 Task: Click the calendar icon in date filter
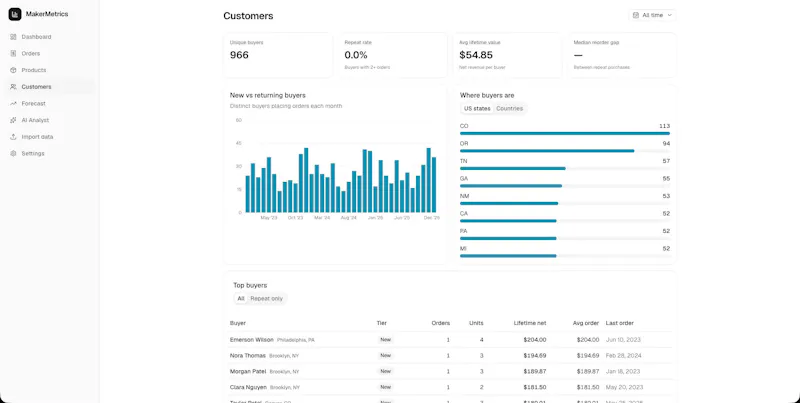[x=636, y=15]
